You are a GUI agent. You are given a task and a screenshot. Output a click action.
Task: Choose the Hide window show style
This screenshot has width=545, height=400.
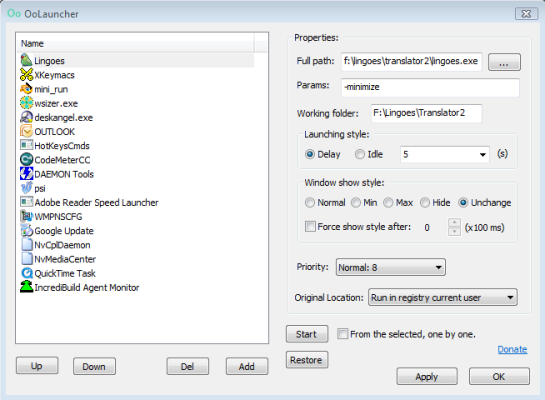point(425,202)
